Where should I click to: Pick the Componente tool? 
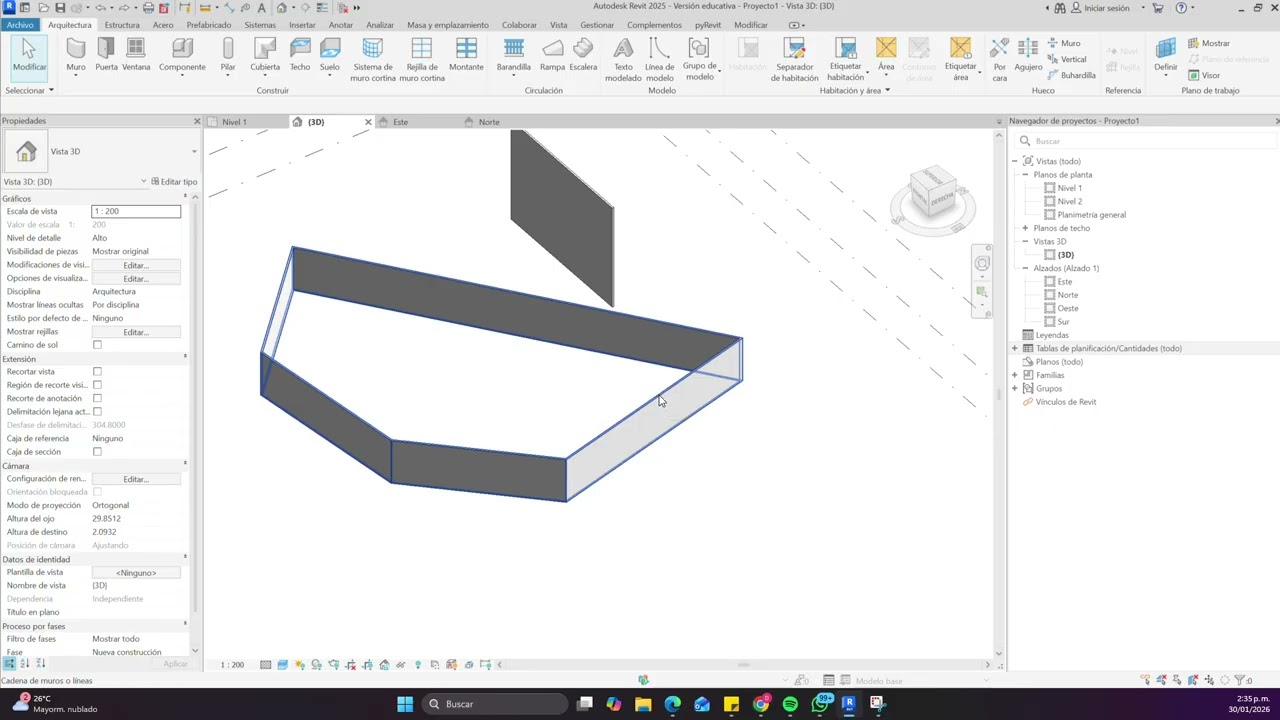[182, 55]
